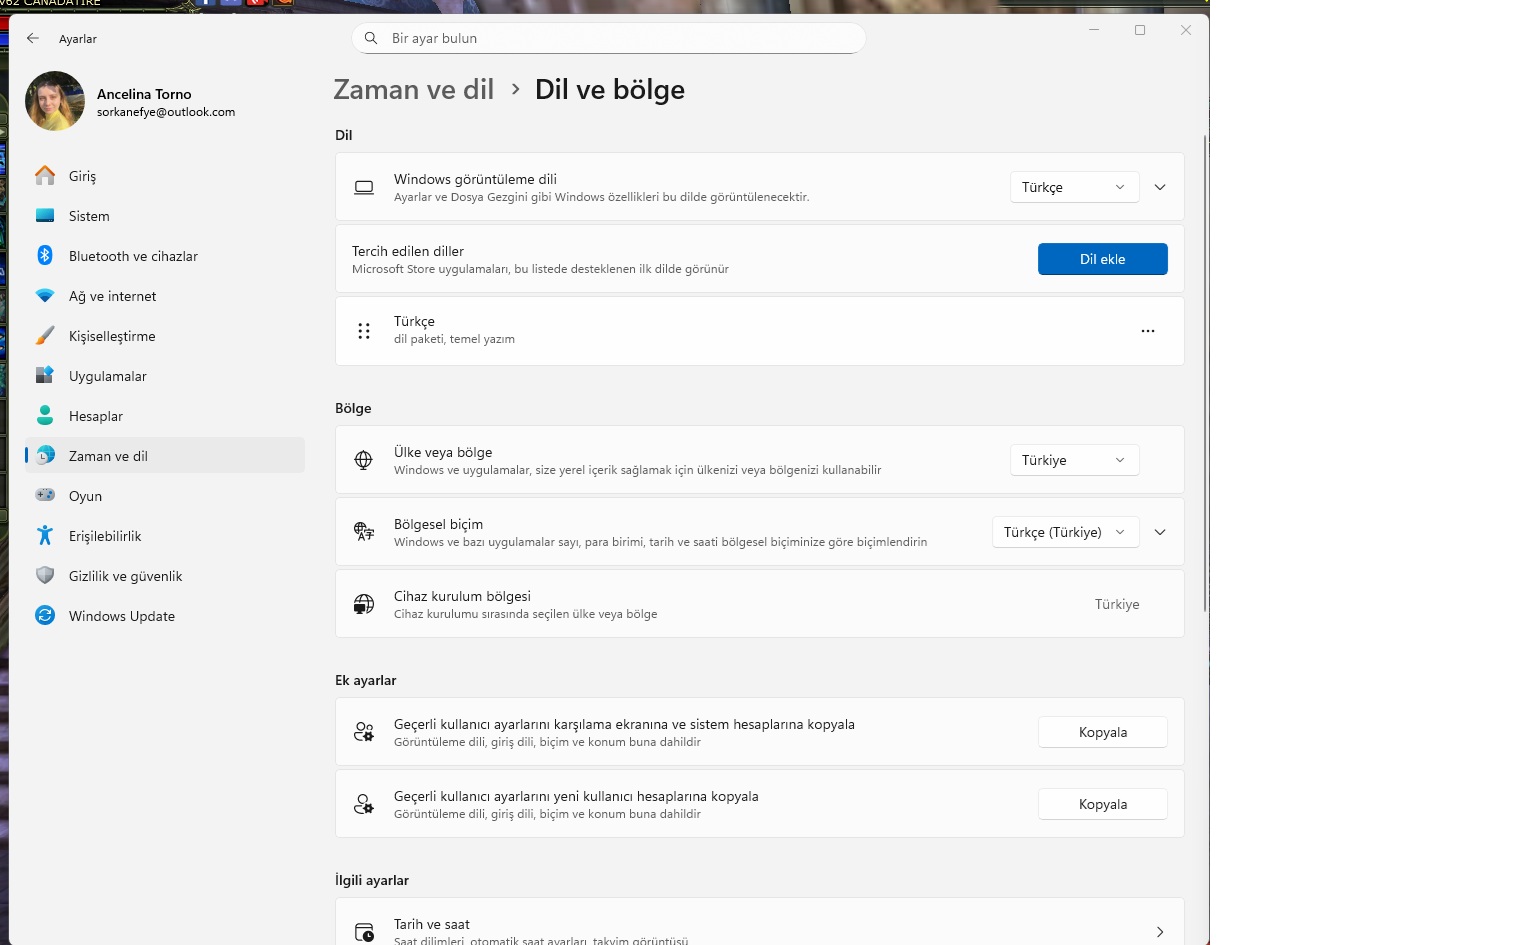
Task: Grab the drag handle beside Türkçe
Action: pyautogui.click(x=364, y=331)
